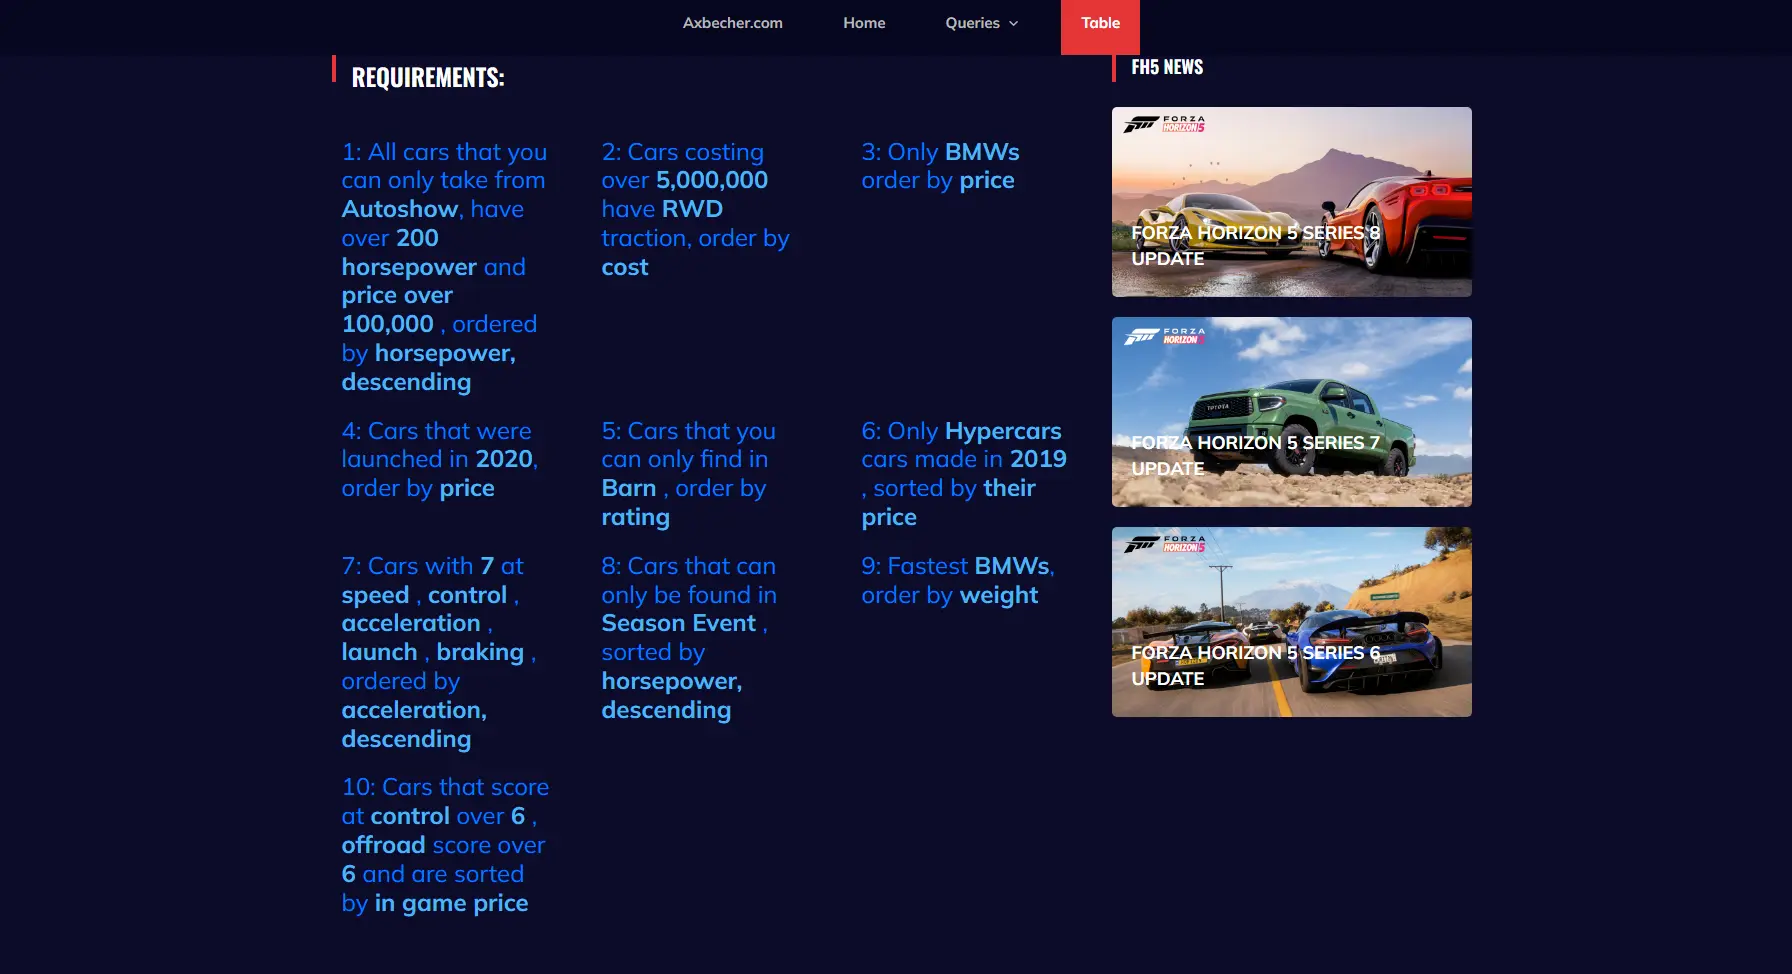The width and height of the screenshot is (1792, 974).
Task: Choose query 10 control and offroad scores
Action: (444, 844)
